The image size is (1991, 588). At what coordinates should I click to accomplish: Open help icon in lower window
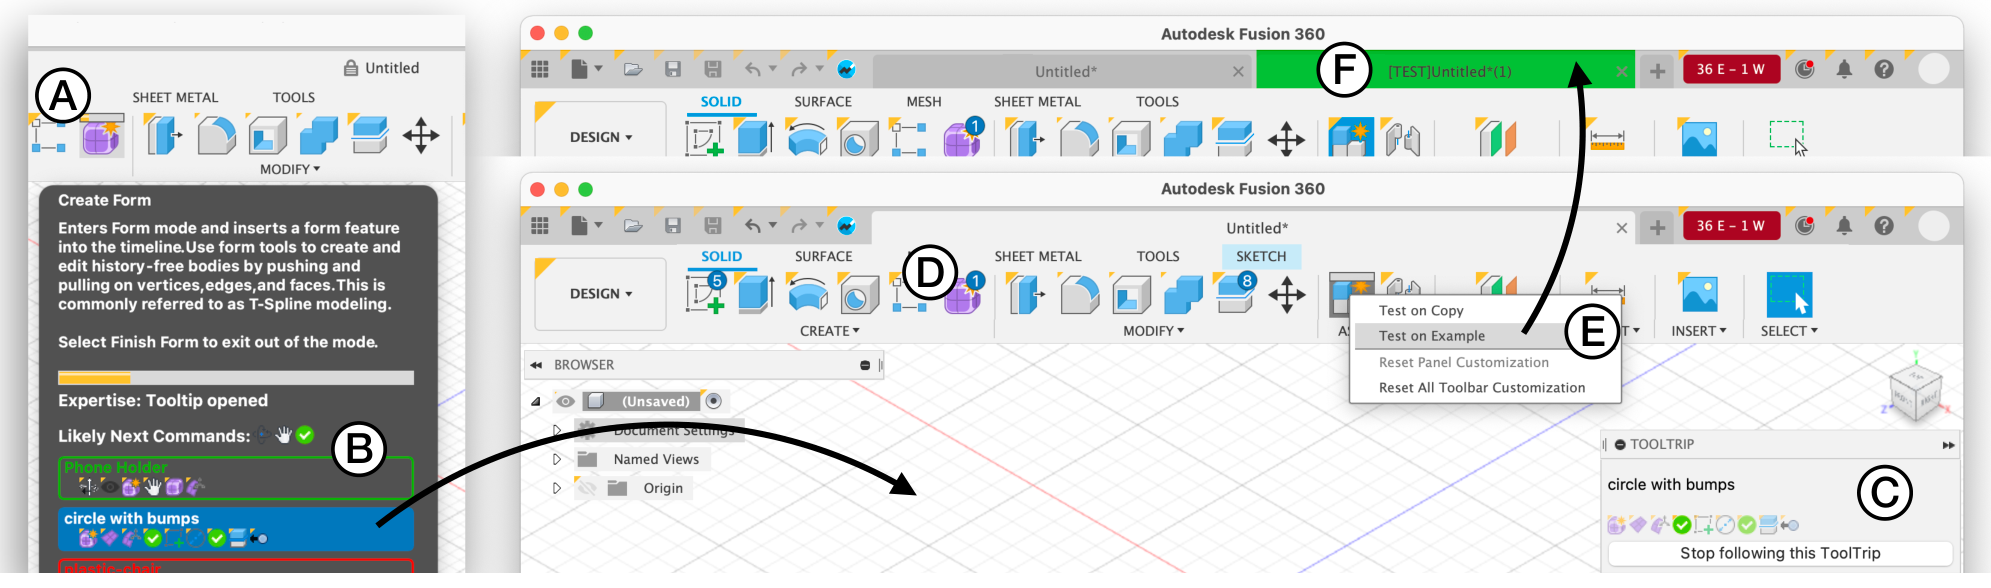tap(1884, 225)
